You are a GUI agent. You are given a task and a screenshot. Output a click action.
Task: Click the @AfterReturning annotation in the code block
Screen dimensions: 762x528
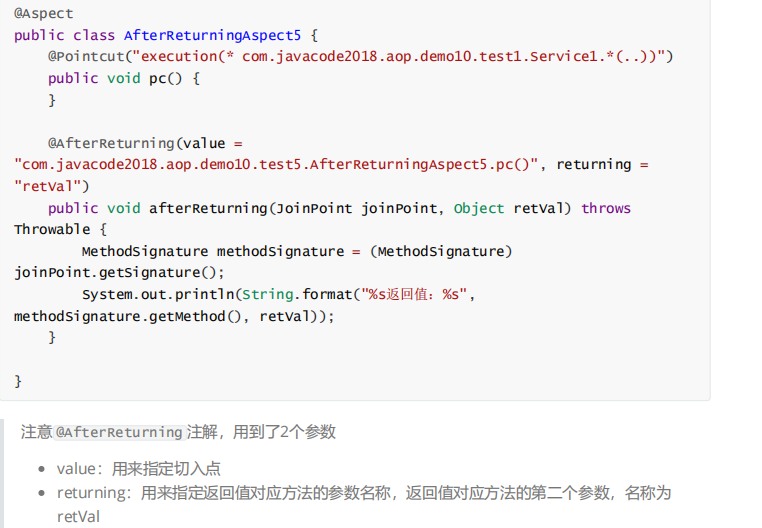[111, 143]
